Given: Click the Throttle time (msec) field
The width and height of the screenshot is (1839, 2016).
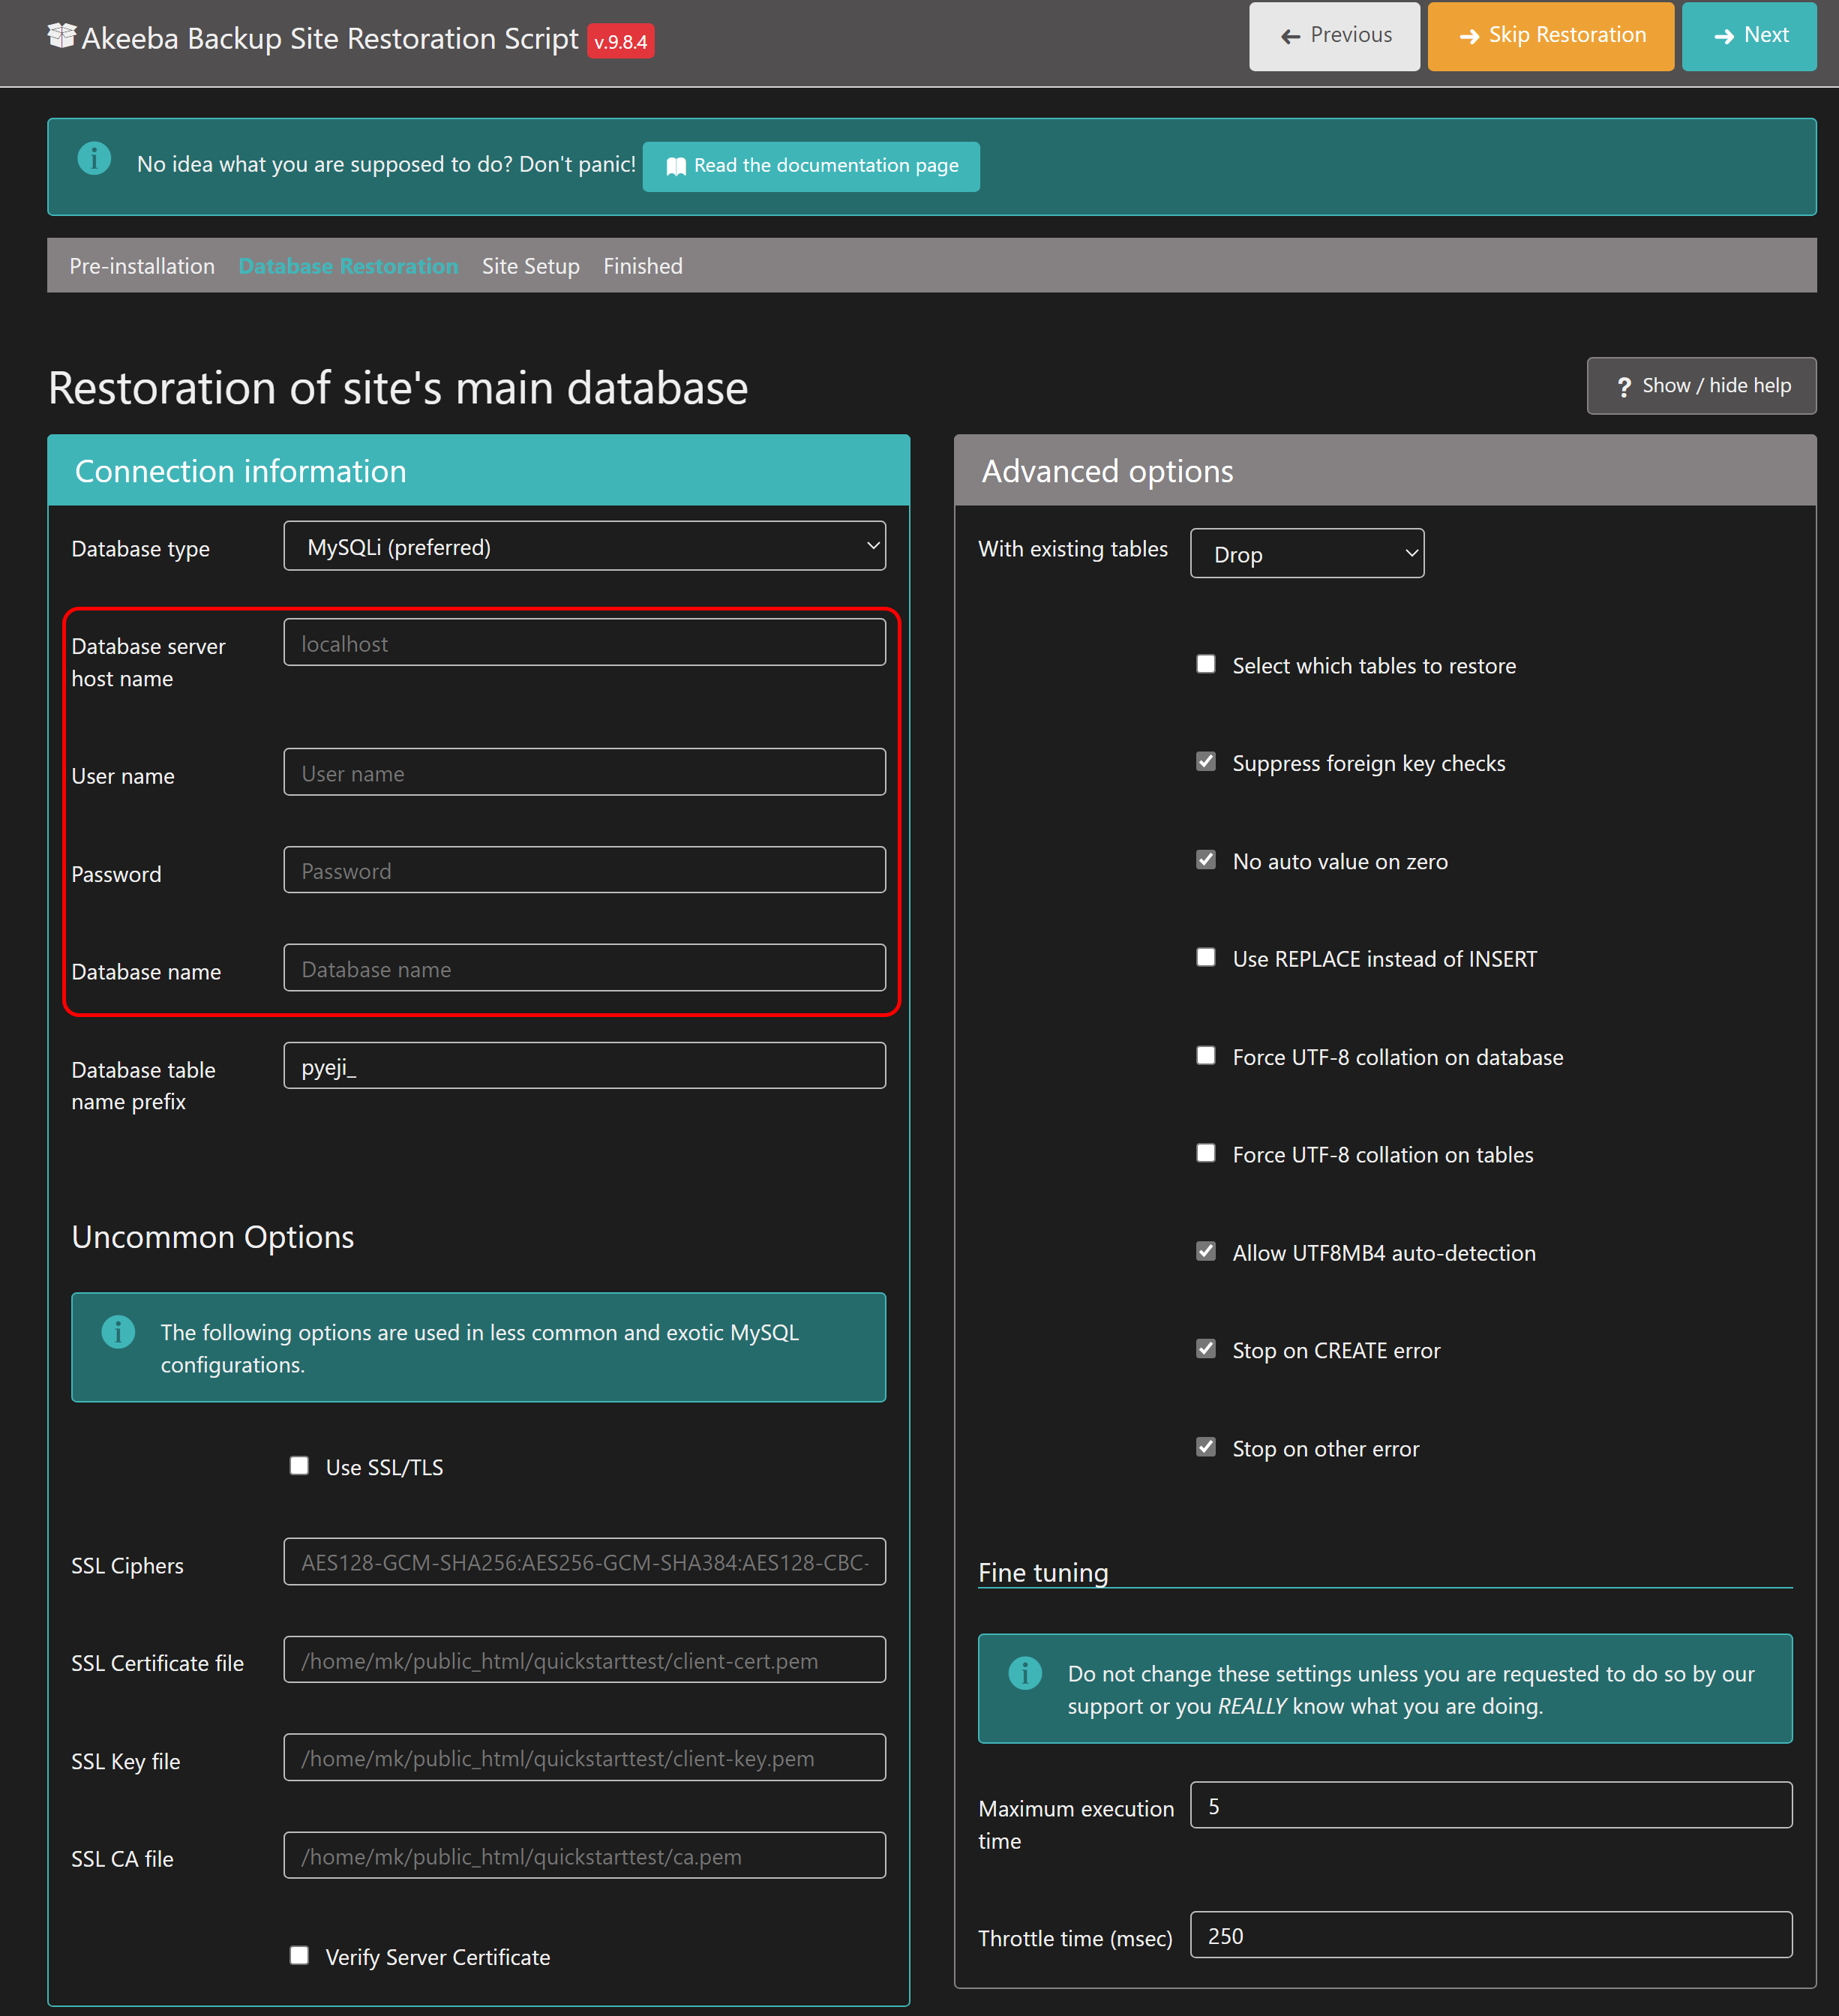Looking at the screenshot, I should 1491,1935.
